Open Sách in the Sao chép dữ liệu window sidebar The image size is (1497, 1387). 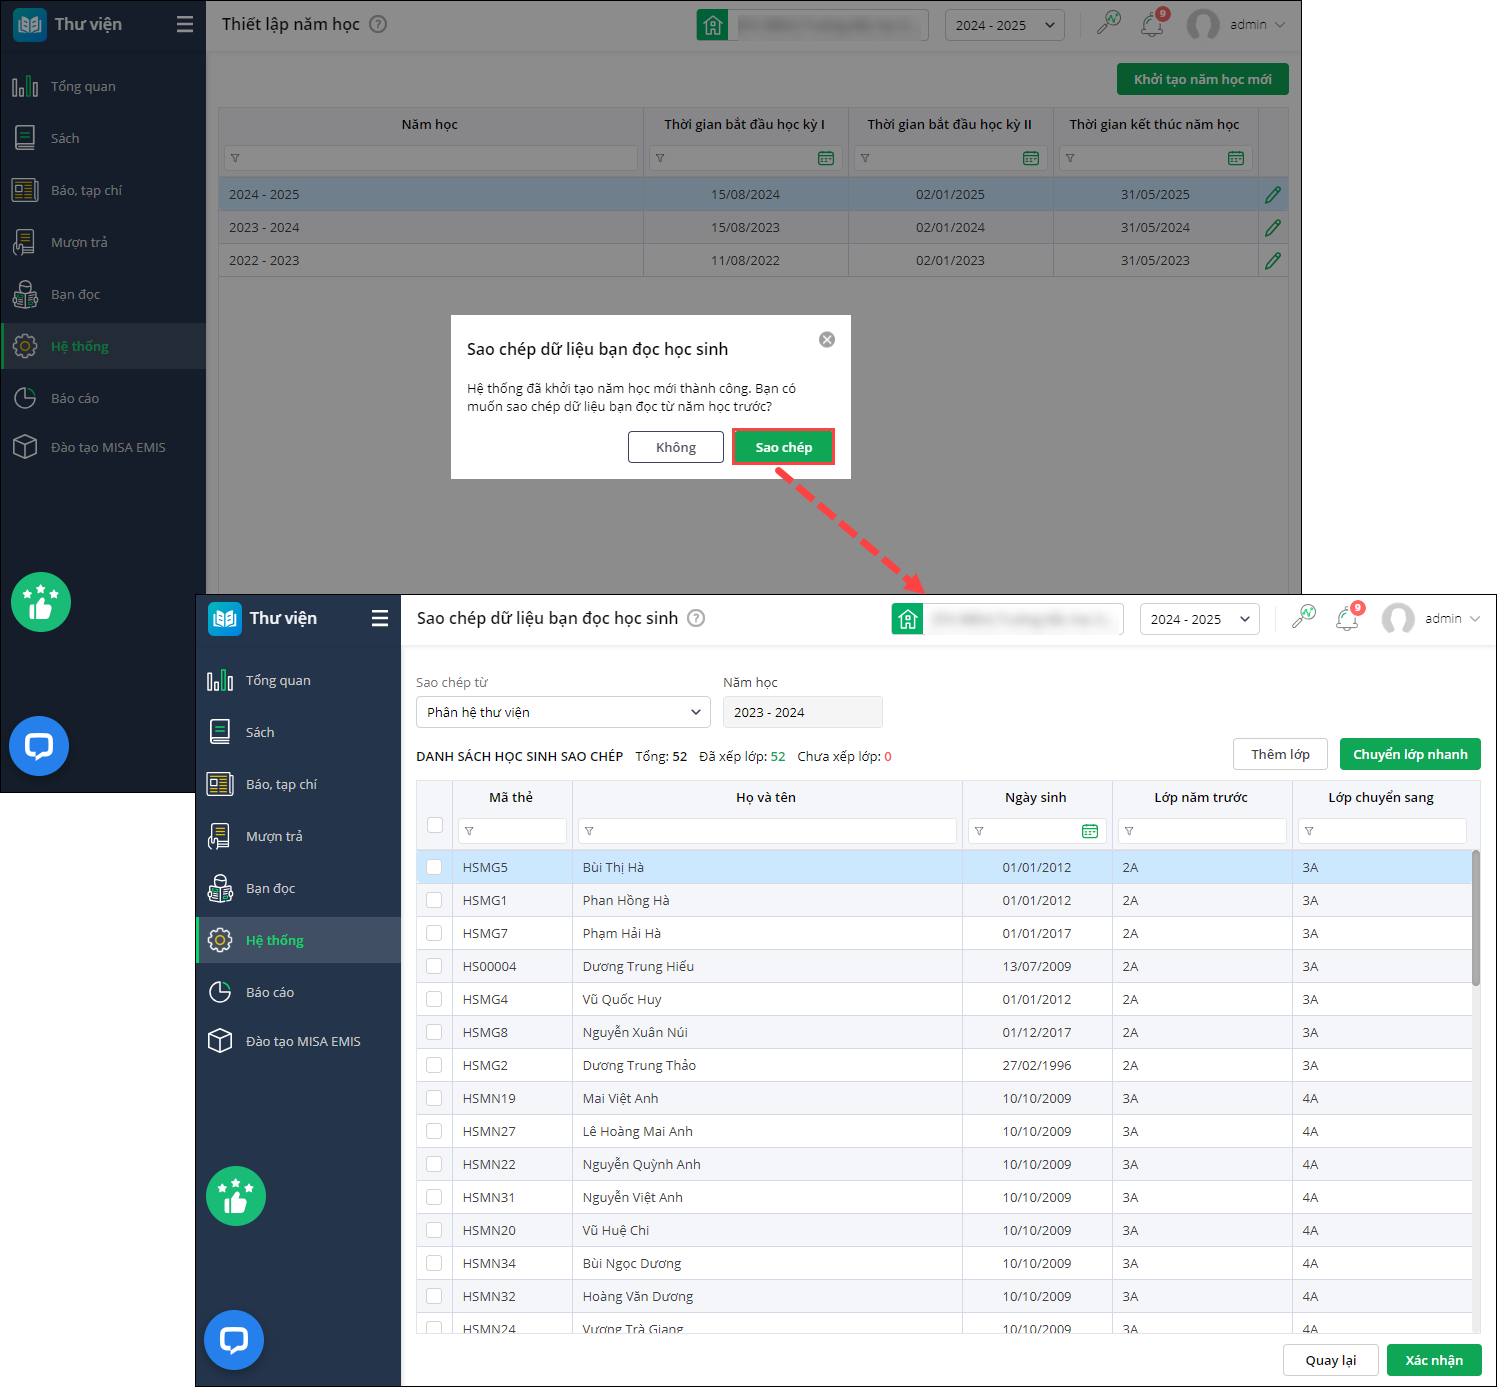coord(298,732)
